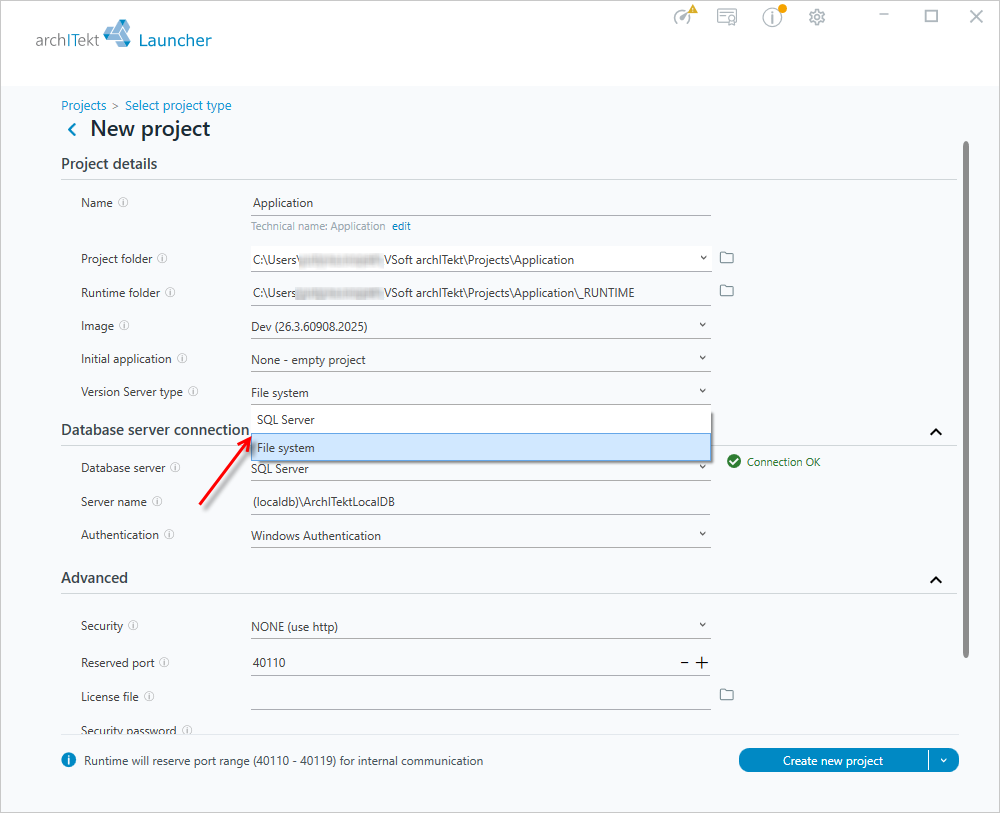The width and height of the screenshot is (1000, 813).
Task: Open the Authentication dropdown
Action: pyautogui.click(x=703, y=534)
